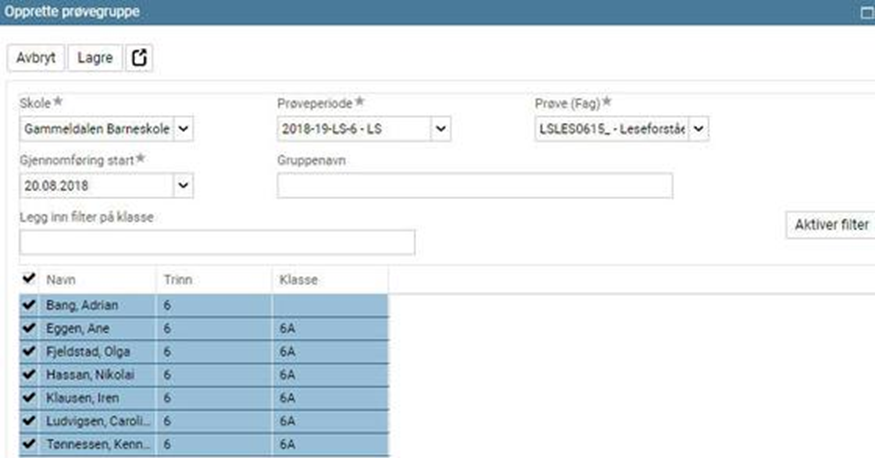Focus the klasse filter input field

coord(217,242)
